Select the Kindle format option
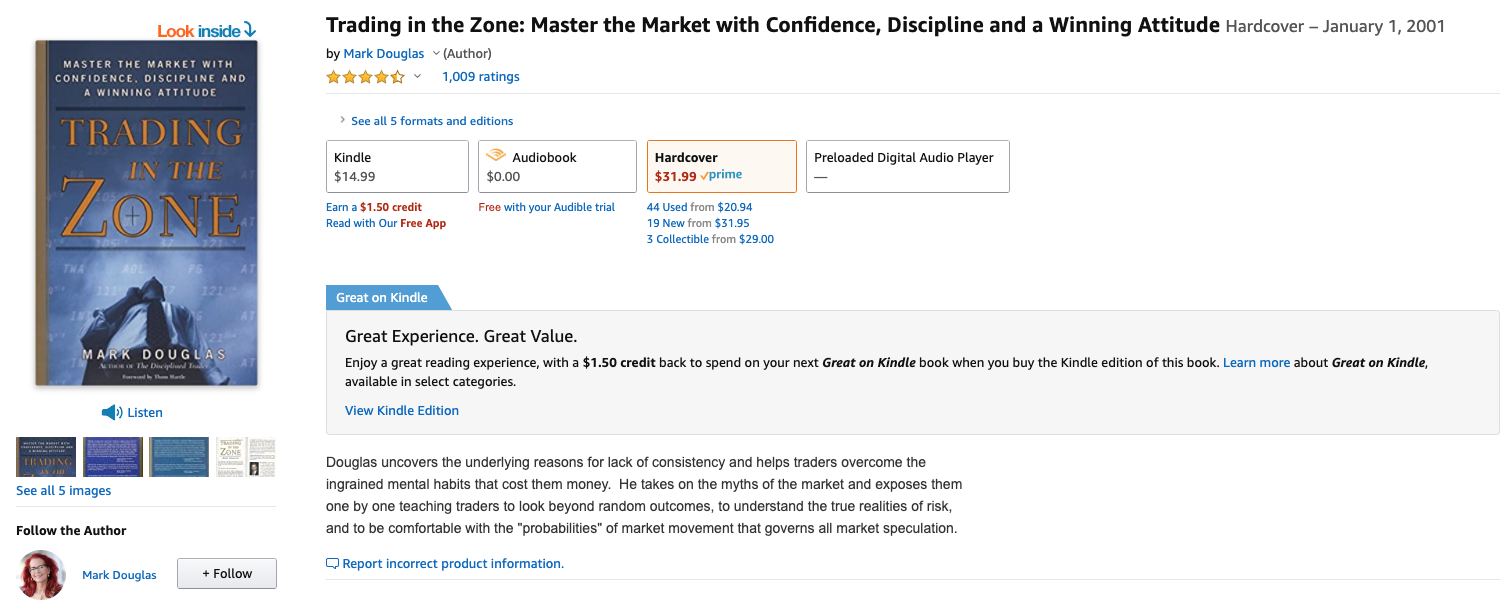Viewport: 1504px width, 600px height. tap(397, 166)
